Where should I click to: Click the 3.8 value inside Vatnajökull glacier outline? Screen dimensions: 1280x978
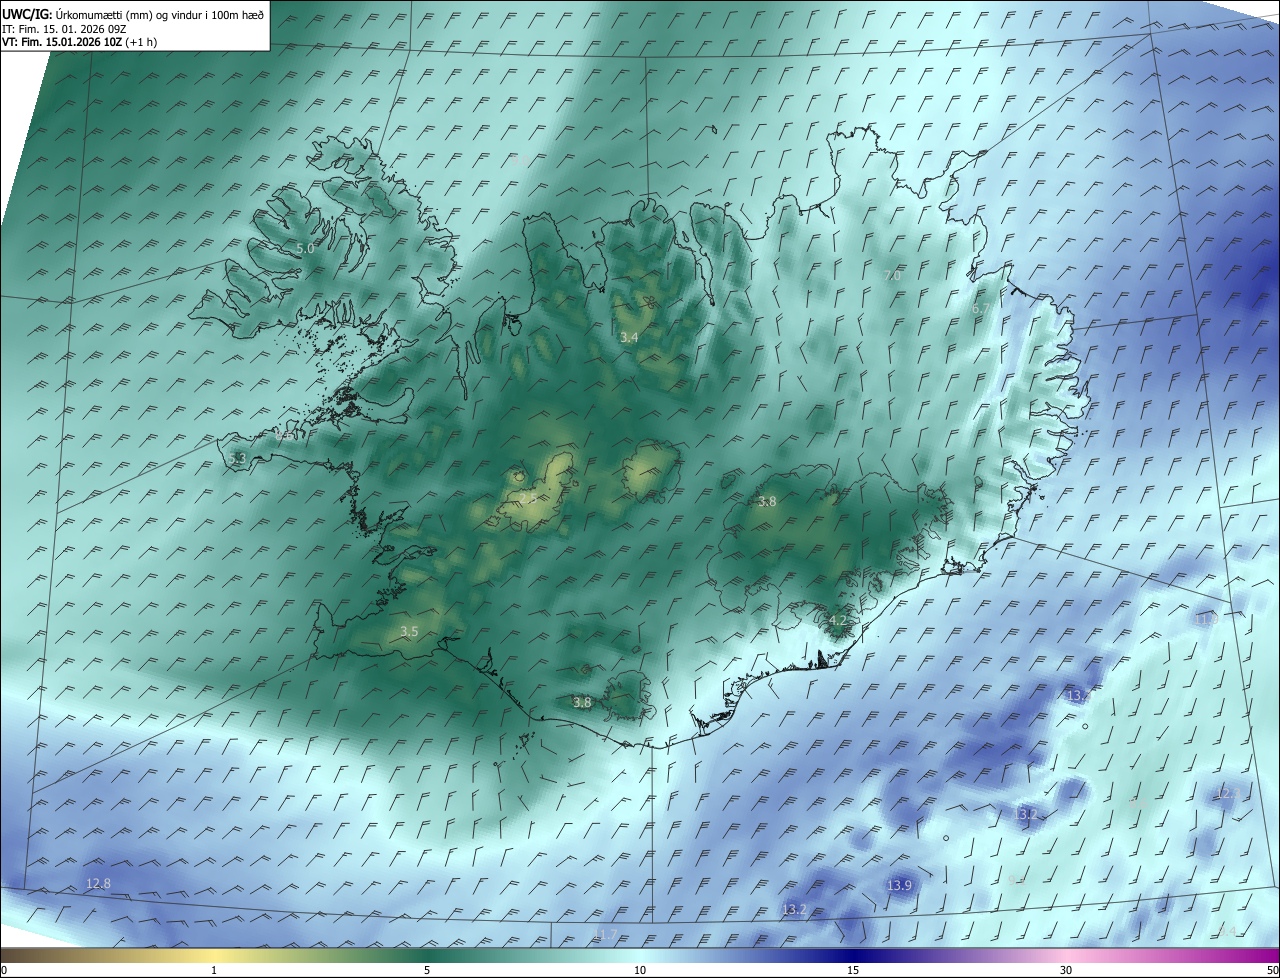point(767,502)
